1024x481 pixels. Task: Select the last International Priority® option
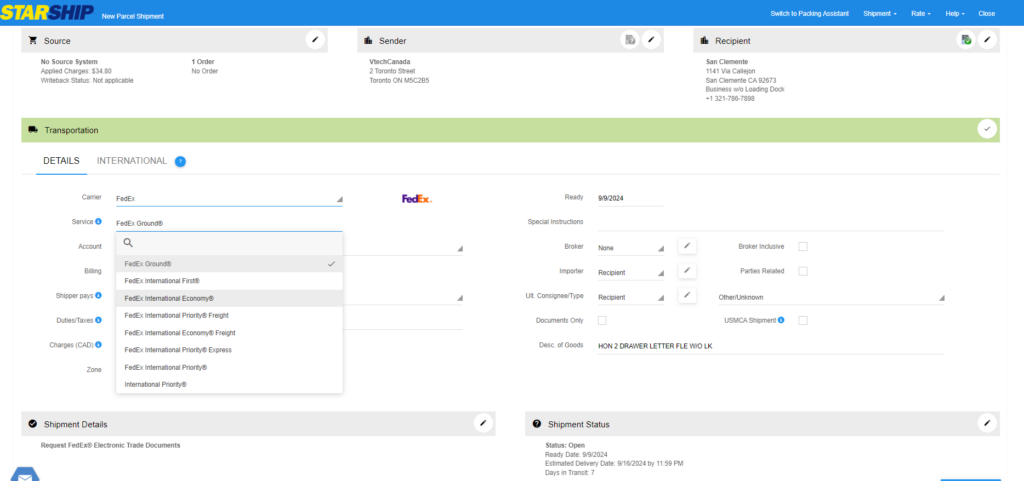[229, 385]
